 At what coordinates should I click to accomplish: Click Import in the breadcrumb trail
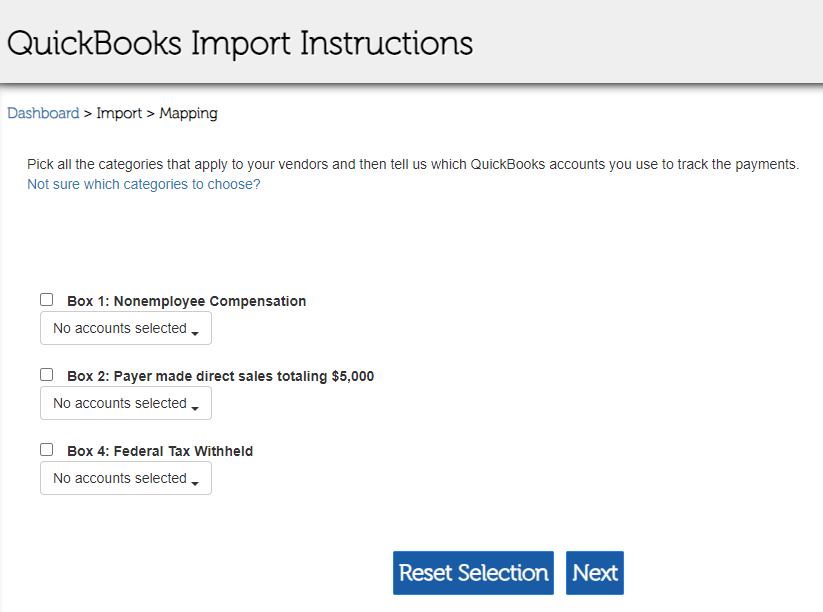[x=119, y=113]
